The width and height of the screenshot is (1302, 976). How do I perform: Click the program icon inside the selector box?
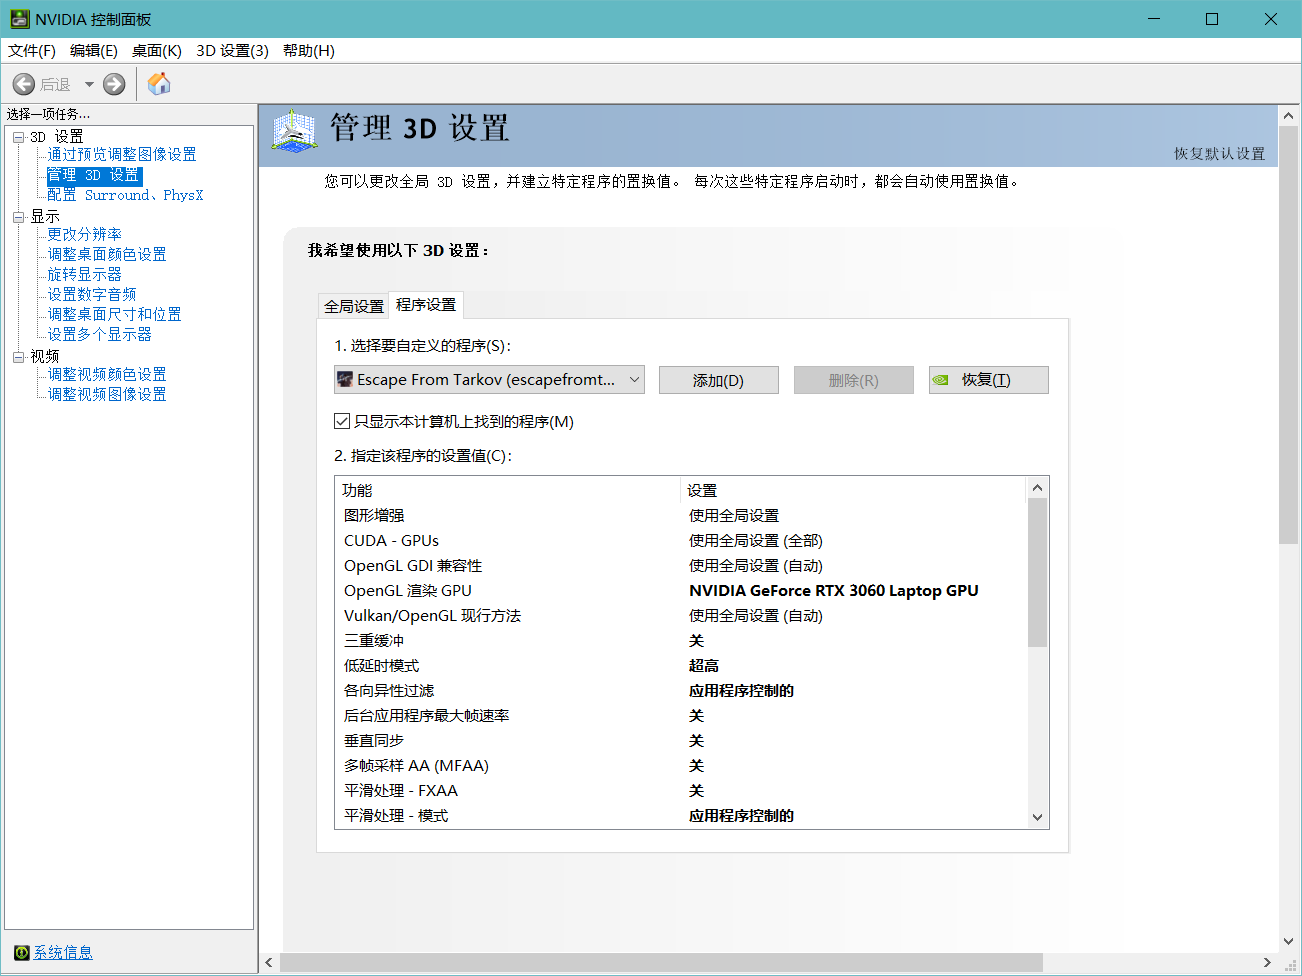pos(345,380)
